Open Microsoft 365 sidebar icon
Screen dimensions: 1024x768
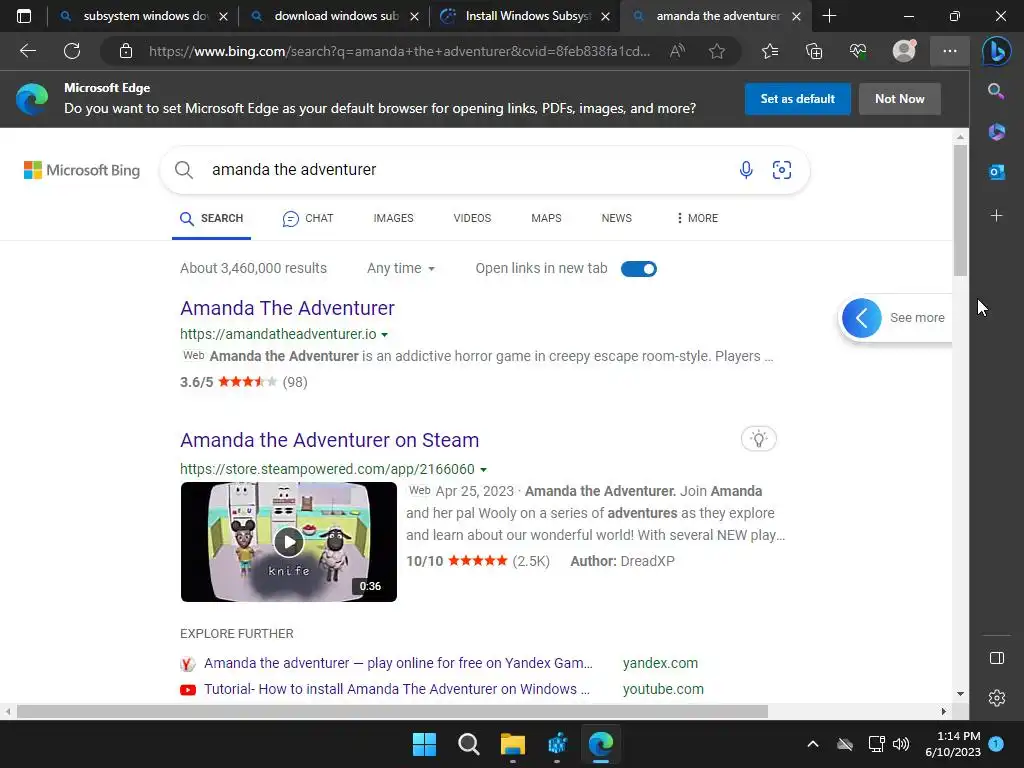(997, 131)
